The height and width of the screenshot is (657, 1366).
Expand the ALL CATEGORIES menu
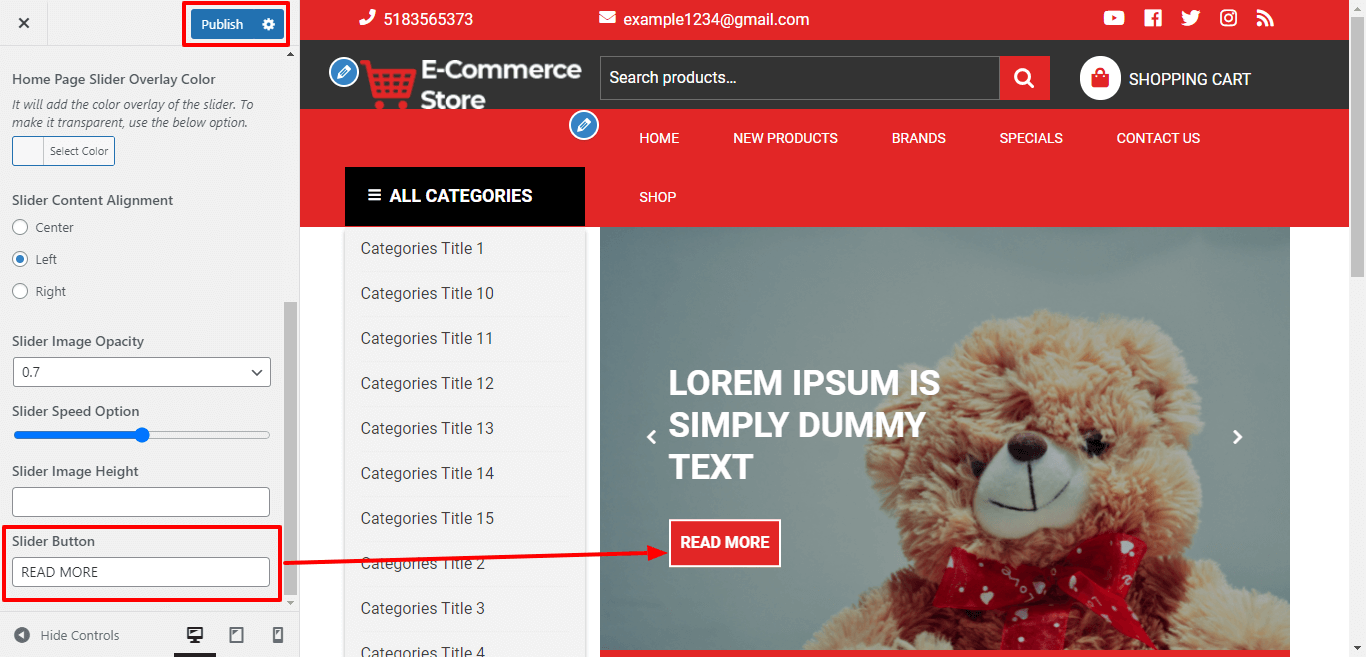464,196
